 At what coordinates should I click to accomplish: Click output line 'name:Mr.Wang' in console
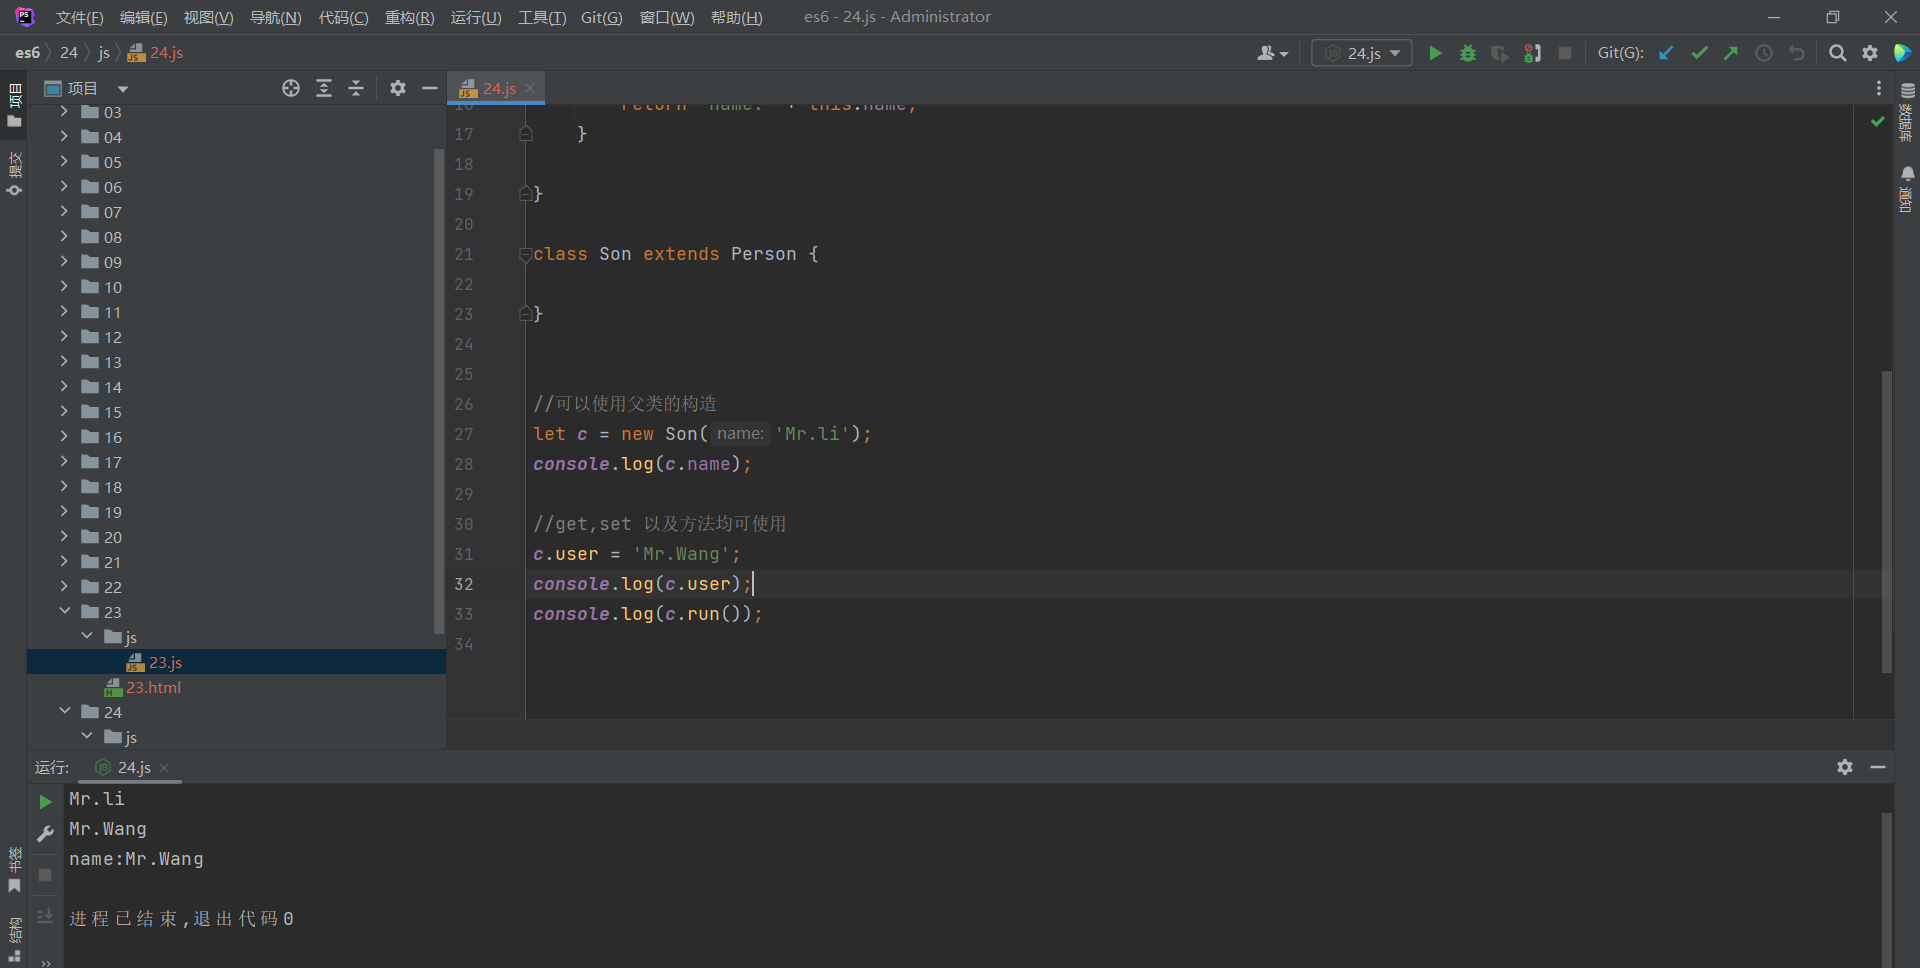pos(136,859)
